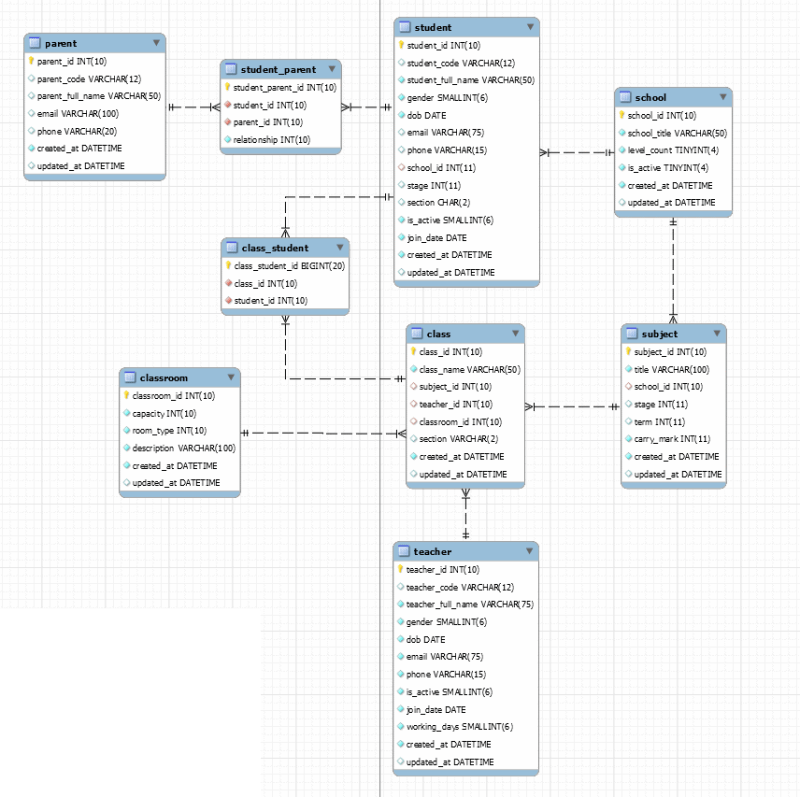
Task: Click the foreign key icon next to classroom_id in class
Action: pos(416,421)
